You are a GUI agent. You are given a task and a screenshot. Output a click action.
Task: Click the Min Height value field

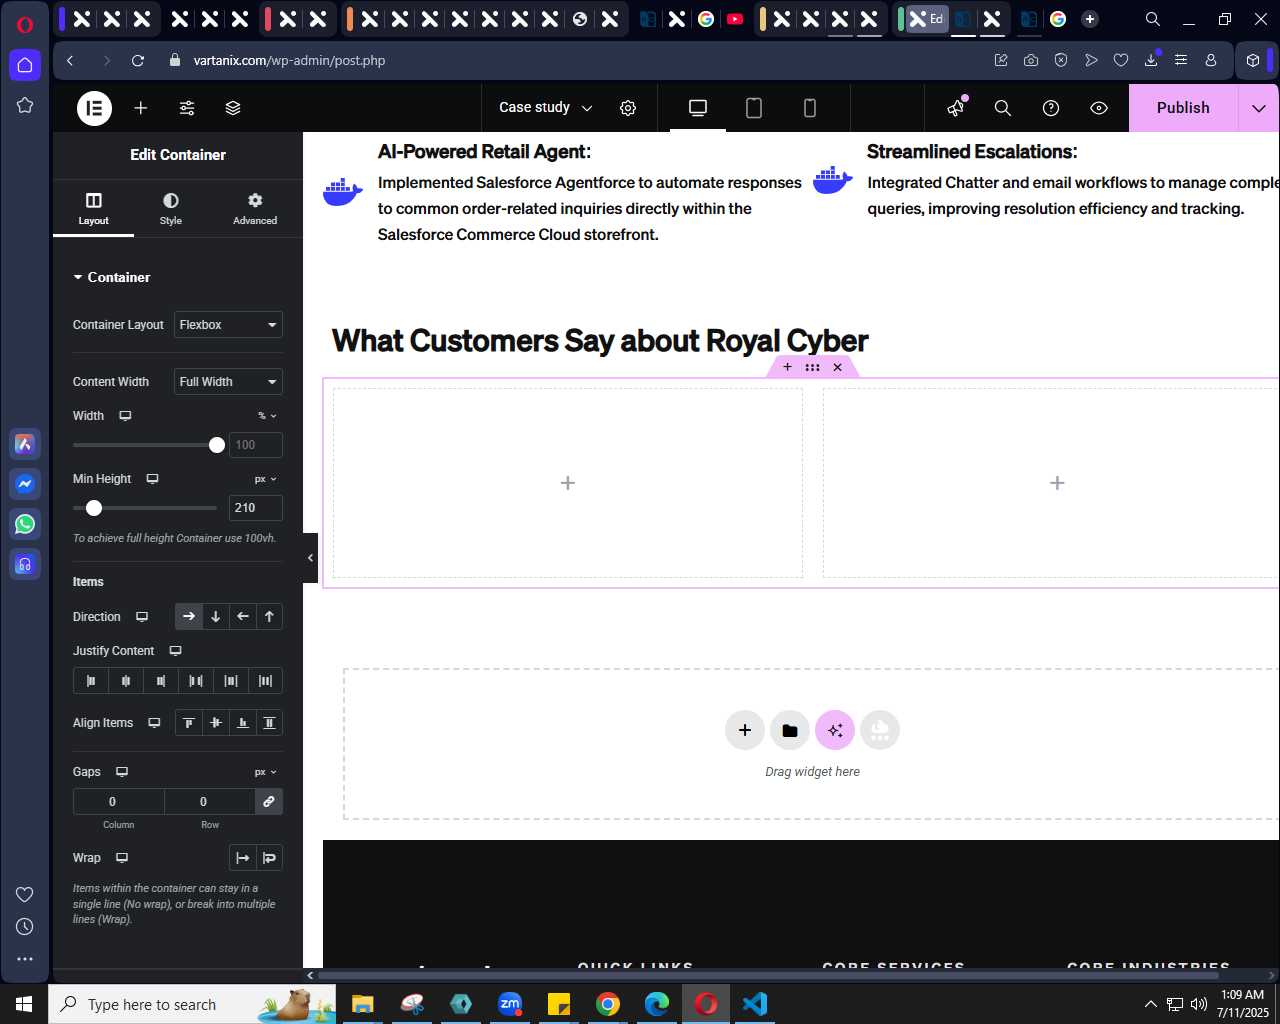(256, 508)
